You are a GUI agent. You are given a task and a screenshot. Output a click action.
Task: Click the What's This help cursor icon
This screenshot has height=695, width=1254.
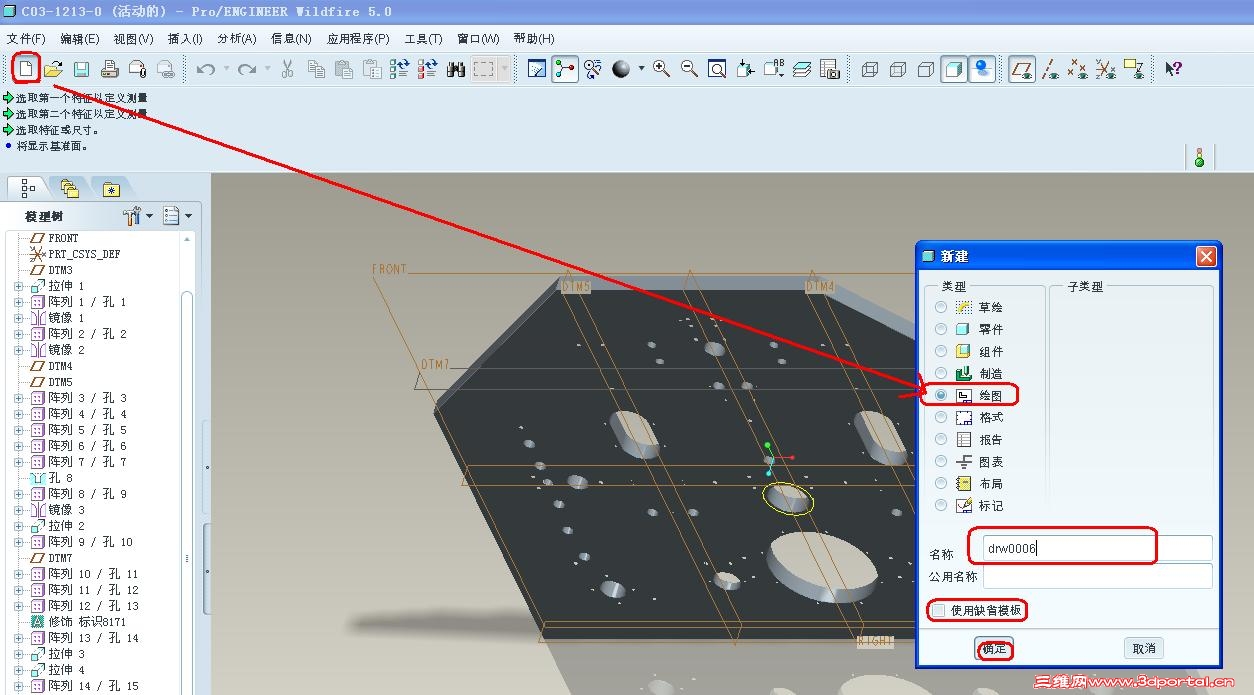[1174, 69]
